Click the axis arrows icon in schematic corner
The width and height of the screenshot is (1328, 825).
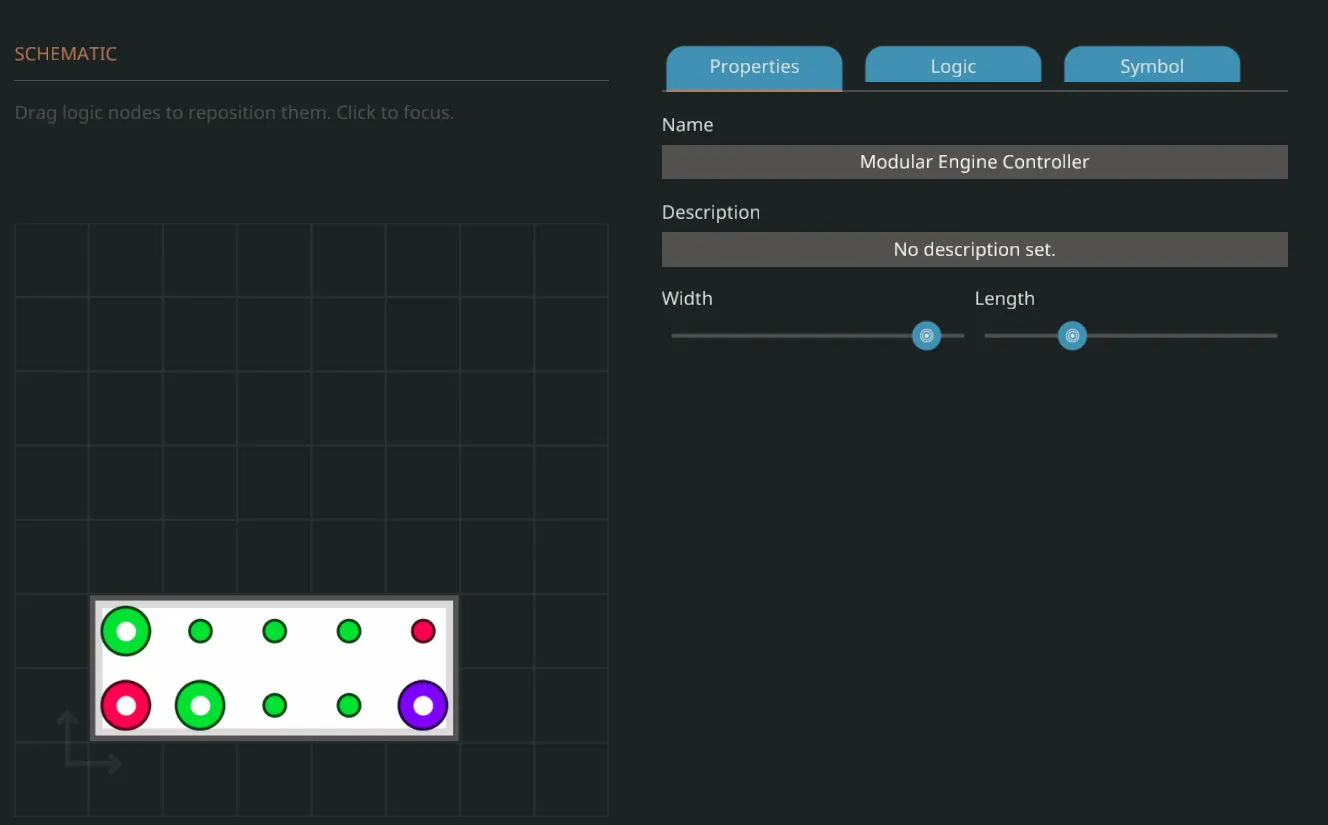pyautogui.click(x=87, y=744)
